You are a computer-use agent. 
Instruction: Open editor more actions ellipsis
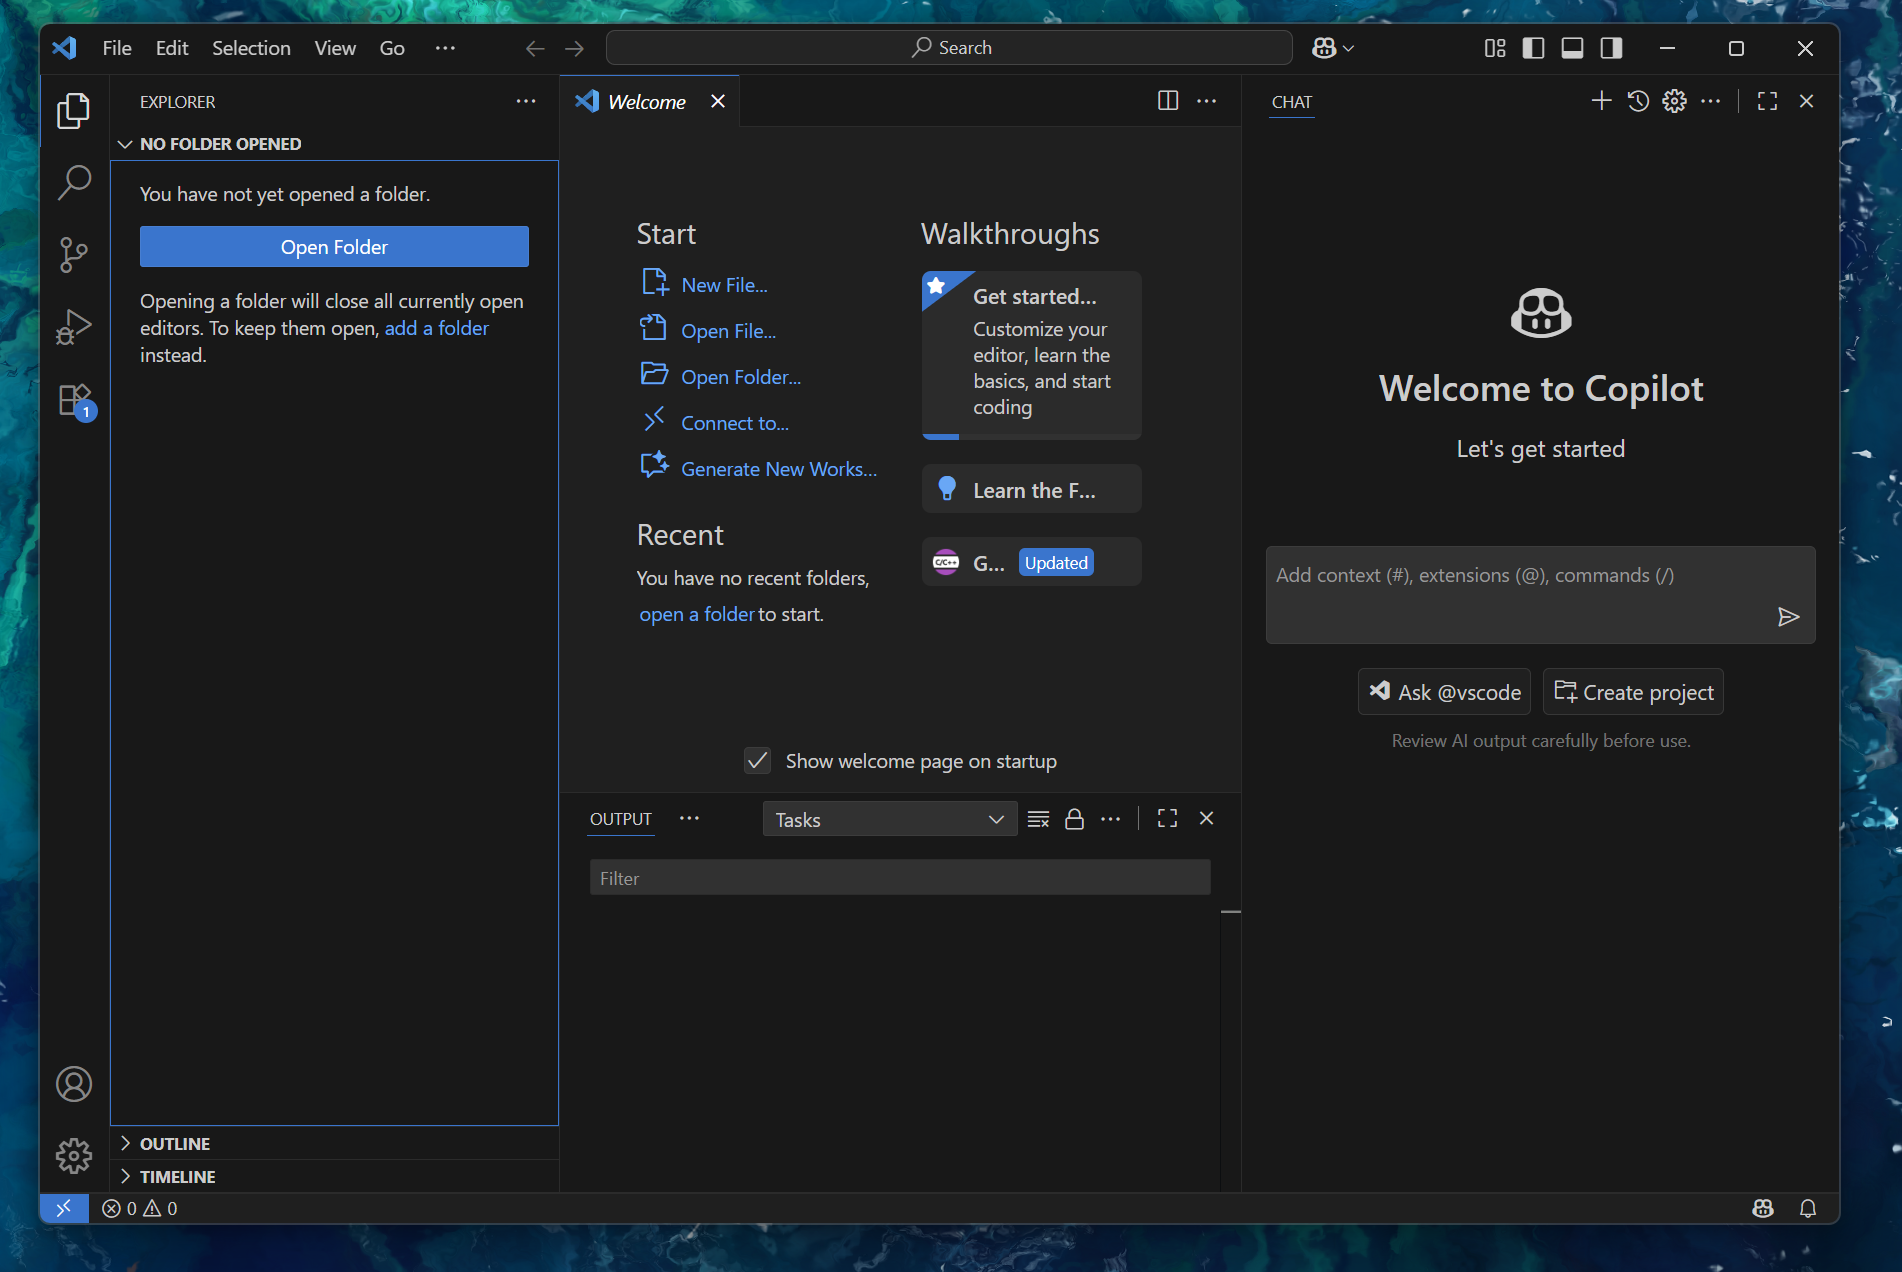tap(1207, 101)
